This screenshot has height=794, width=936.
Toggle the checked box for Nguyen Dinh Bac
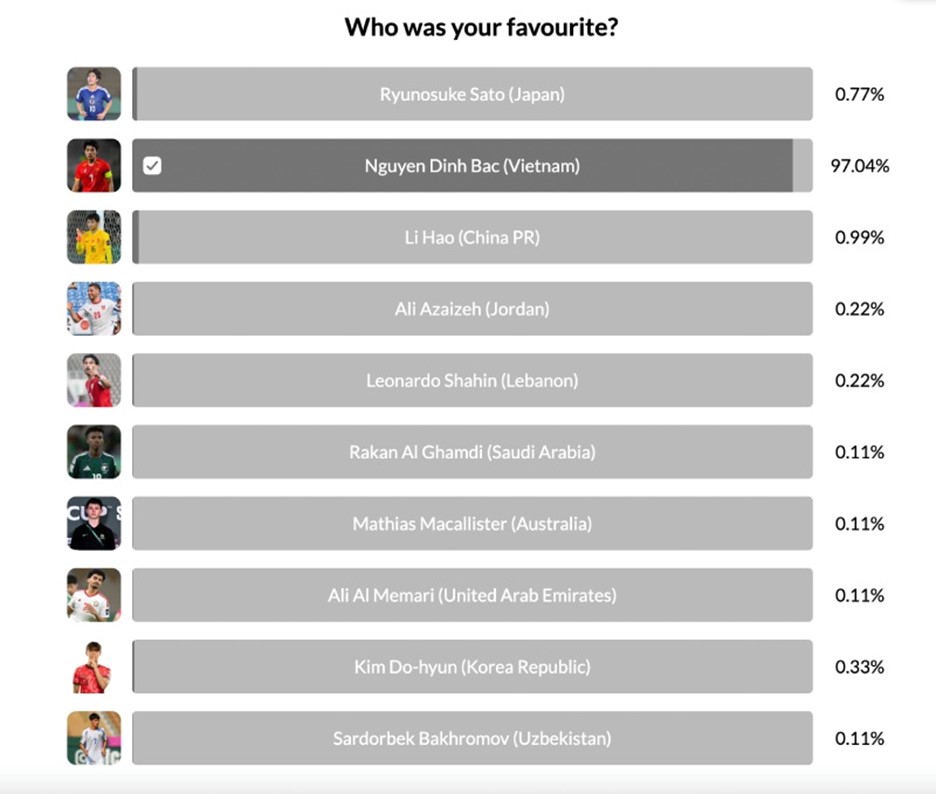click(x=152, y=166)
